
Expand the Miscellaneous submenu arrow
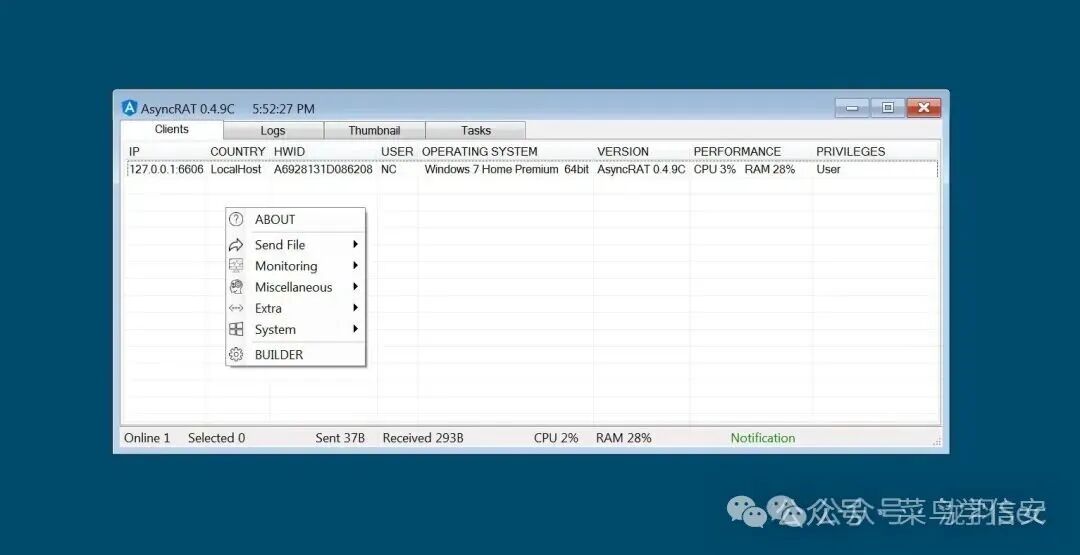click(355, 286)
